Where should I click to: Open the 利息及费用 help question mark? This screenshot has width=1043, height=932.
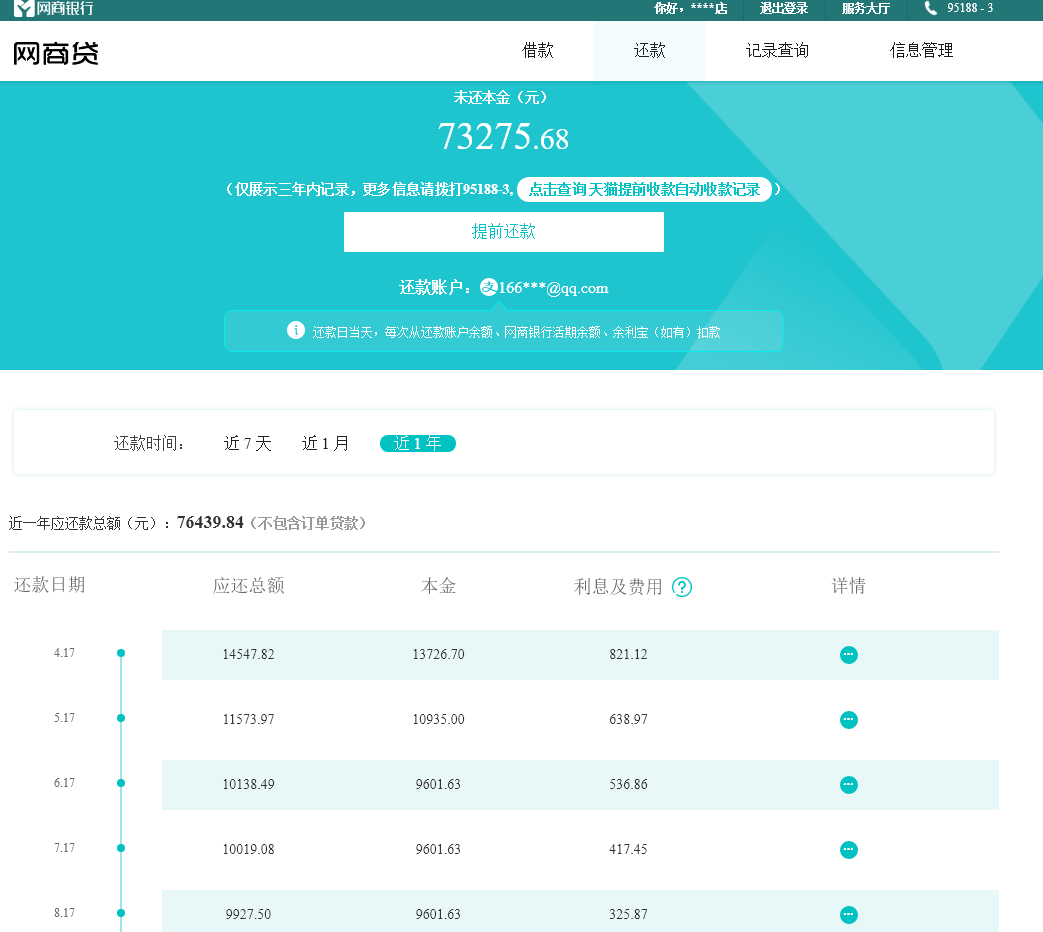pyautogui.click(x=682, y=587)
